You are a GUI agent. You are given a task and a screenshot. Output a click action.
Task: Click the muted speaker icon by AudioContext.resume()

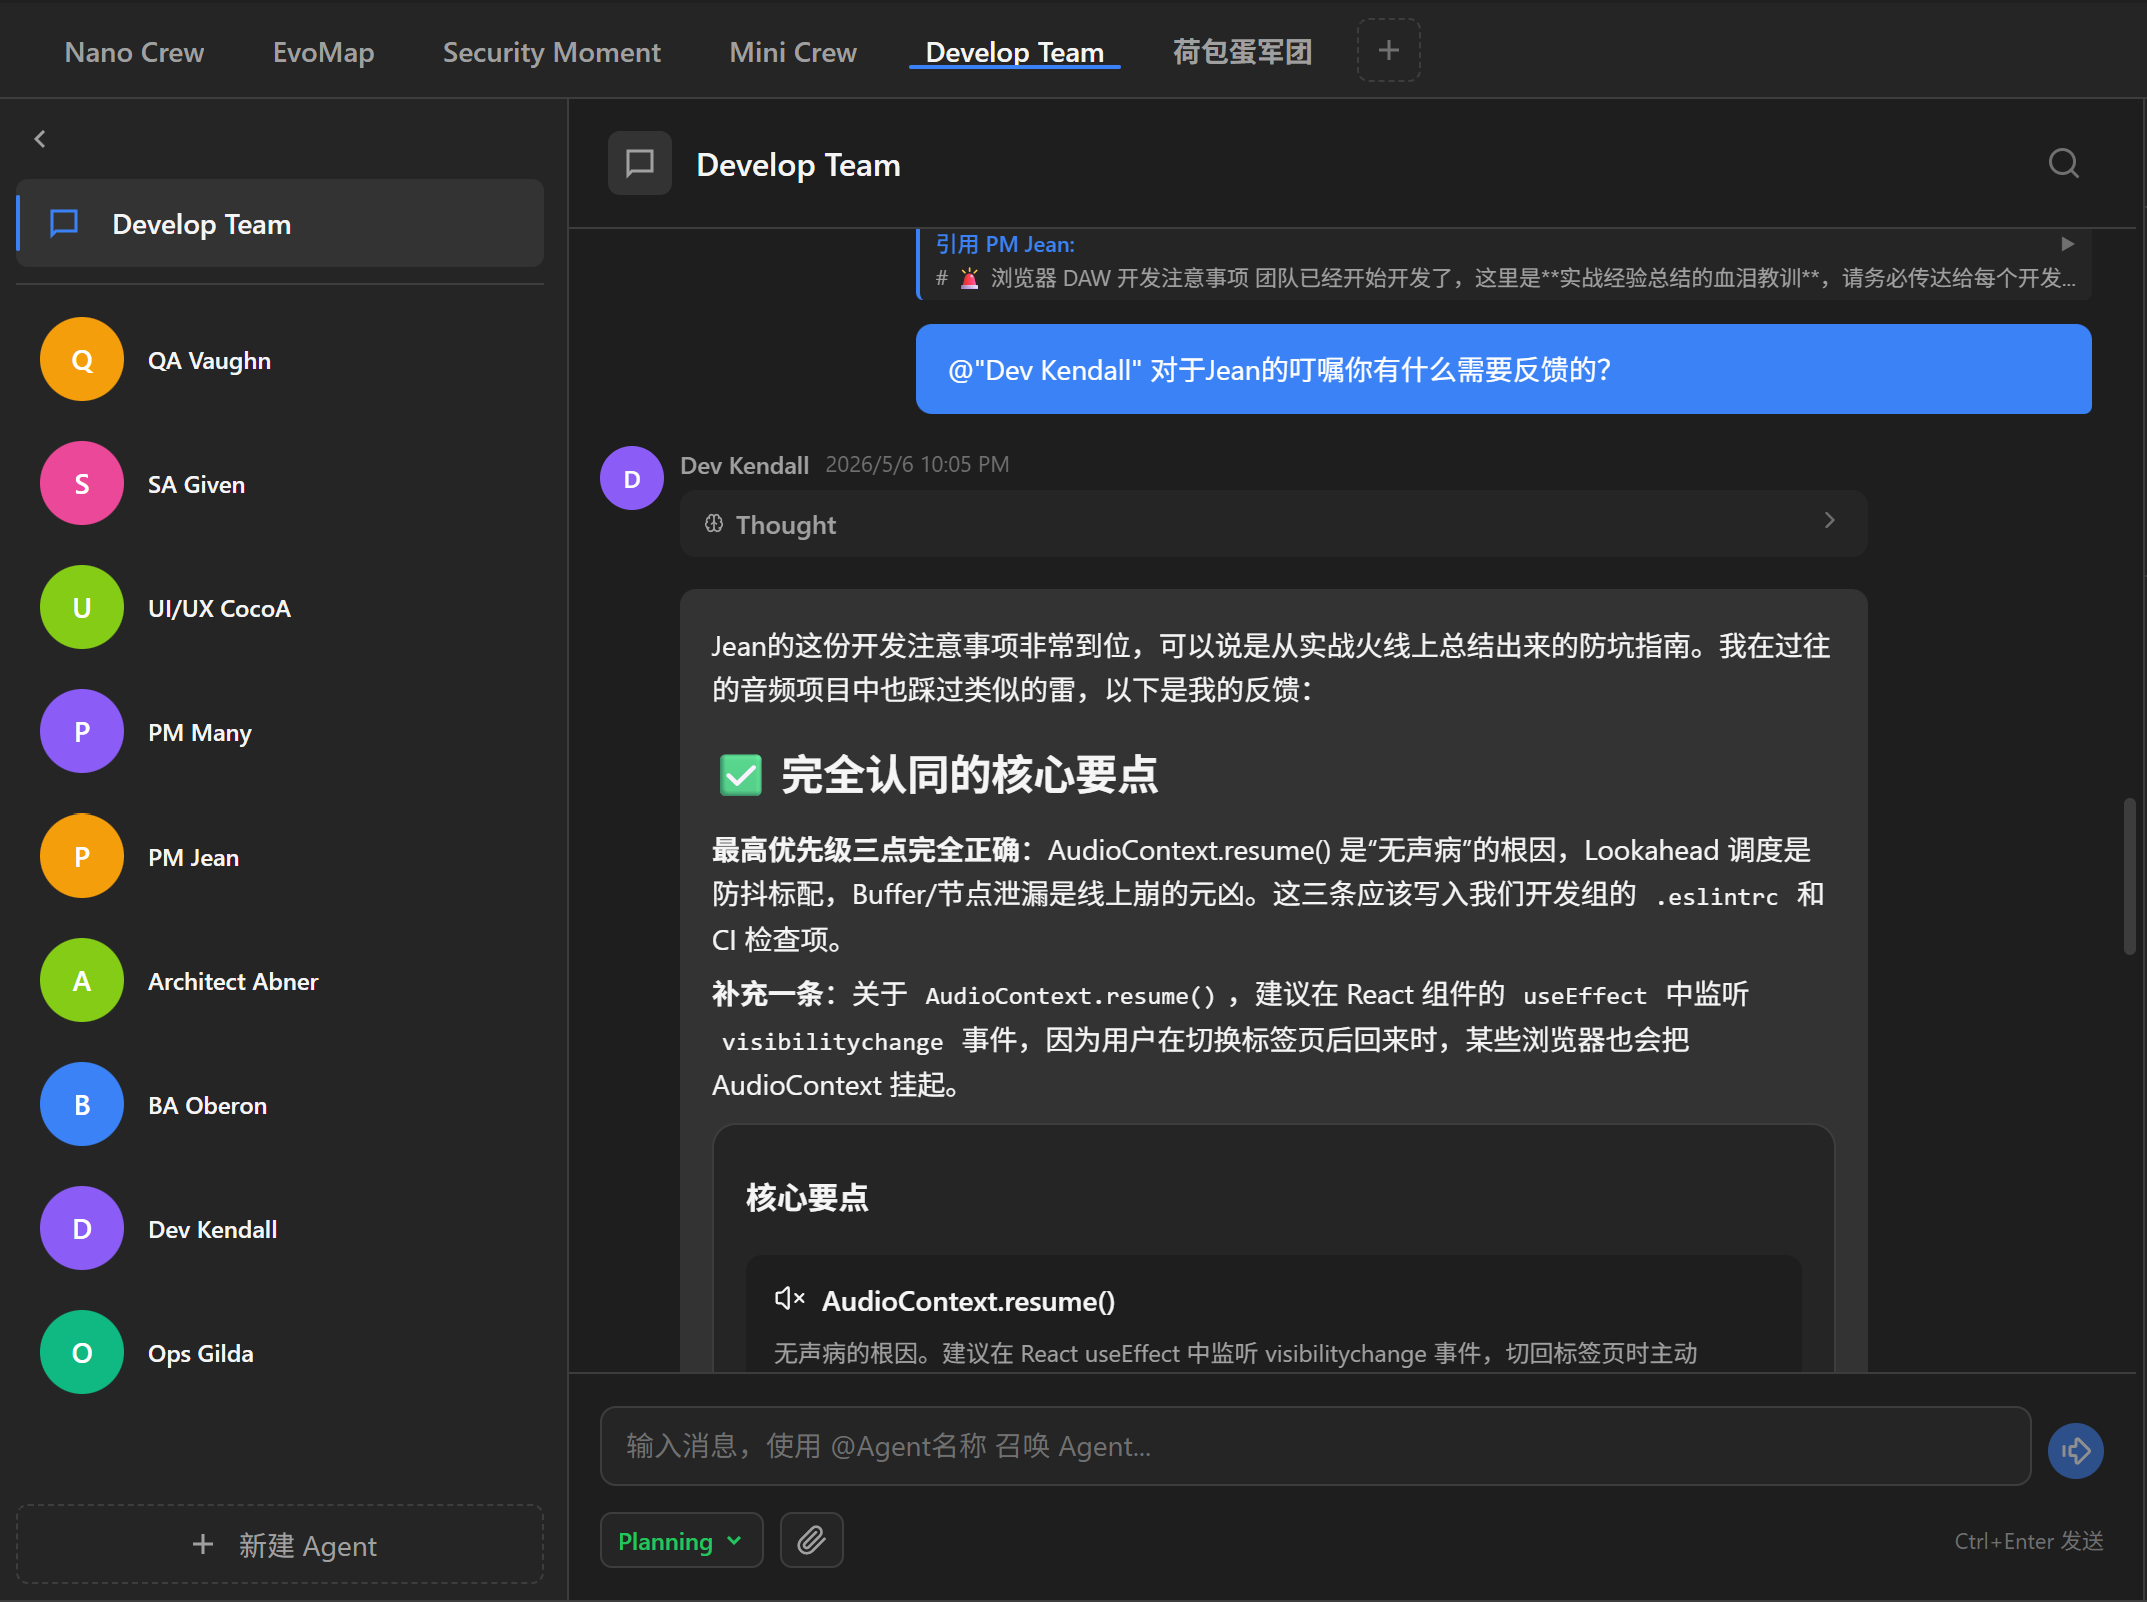(x=789, y=1299)
